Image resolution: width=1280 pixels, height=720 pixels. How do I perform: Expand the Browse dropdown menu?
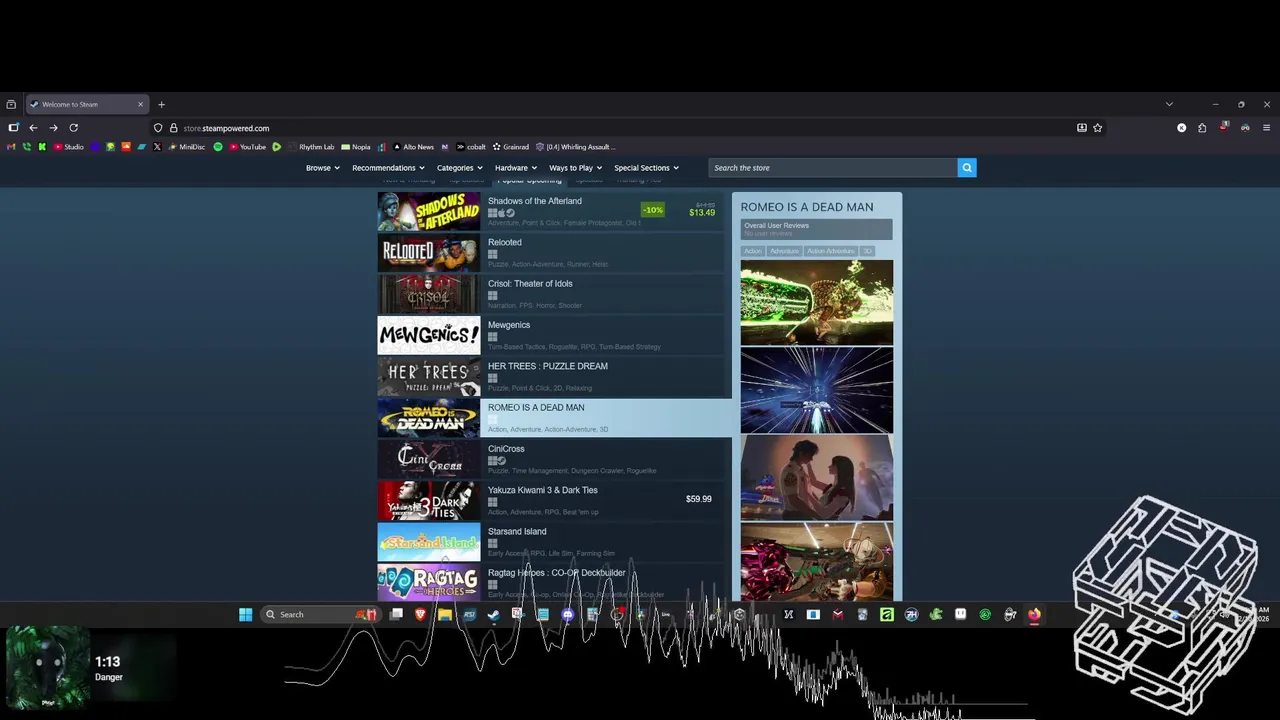[x=323, y=168]
